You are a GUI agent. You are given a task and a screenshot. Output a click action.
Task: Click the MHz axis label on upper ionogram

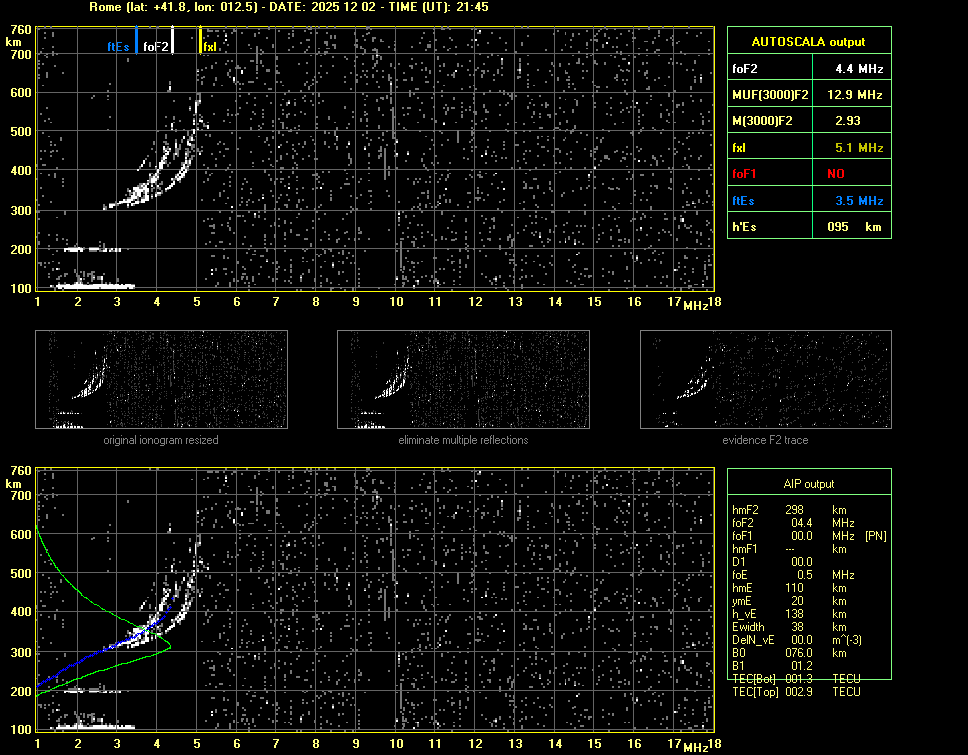coord(695,304)
